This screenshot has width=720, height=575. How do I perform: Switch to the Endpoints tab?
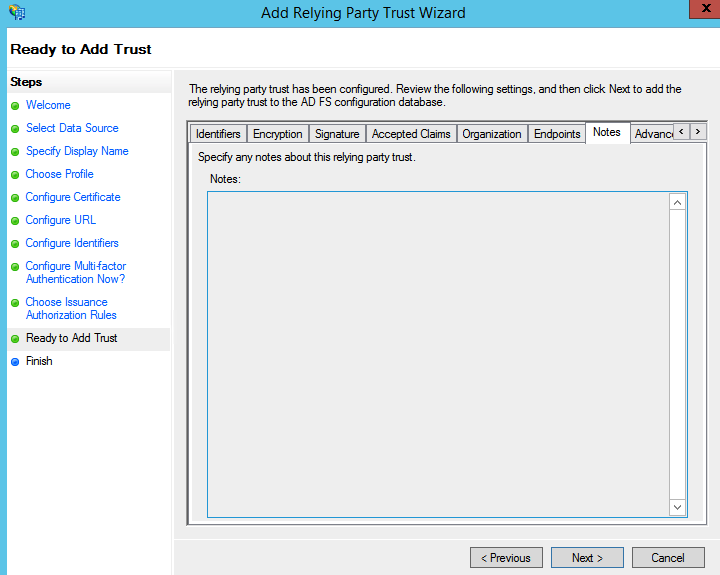click(557, 134)
